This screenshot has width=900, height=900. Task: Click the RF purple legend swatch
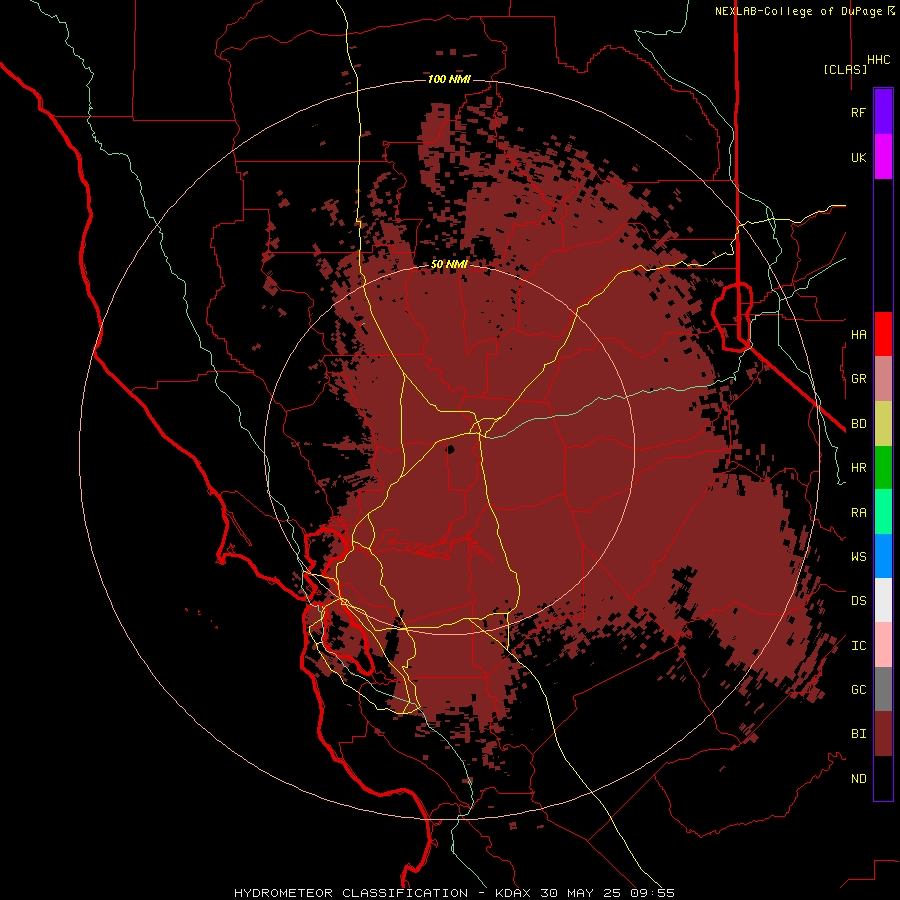pyautogui.click(x=883, y=112)
